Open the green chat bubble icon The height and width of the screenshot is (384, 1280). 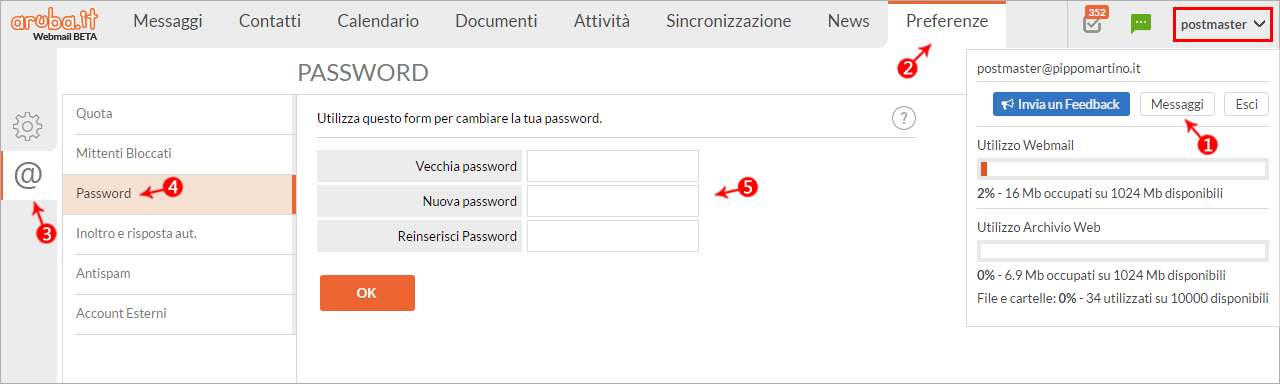1140,24
